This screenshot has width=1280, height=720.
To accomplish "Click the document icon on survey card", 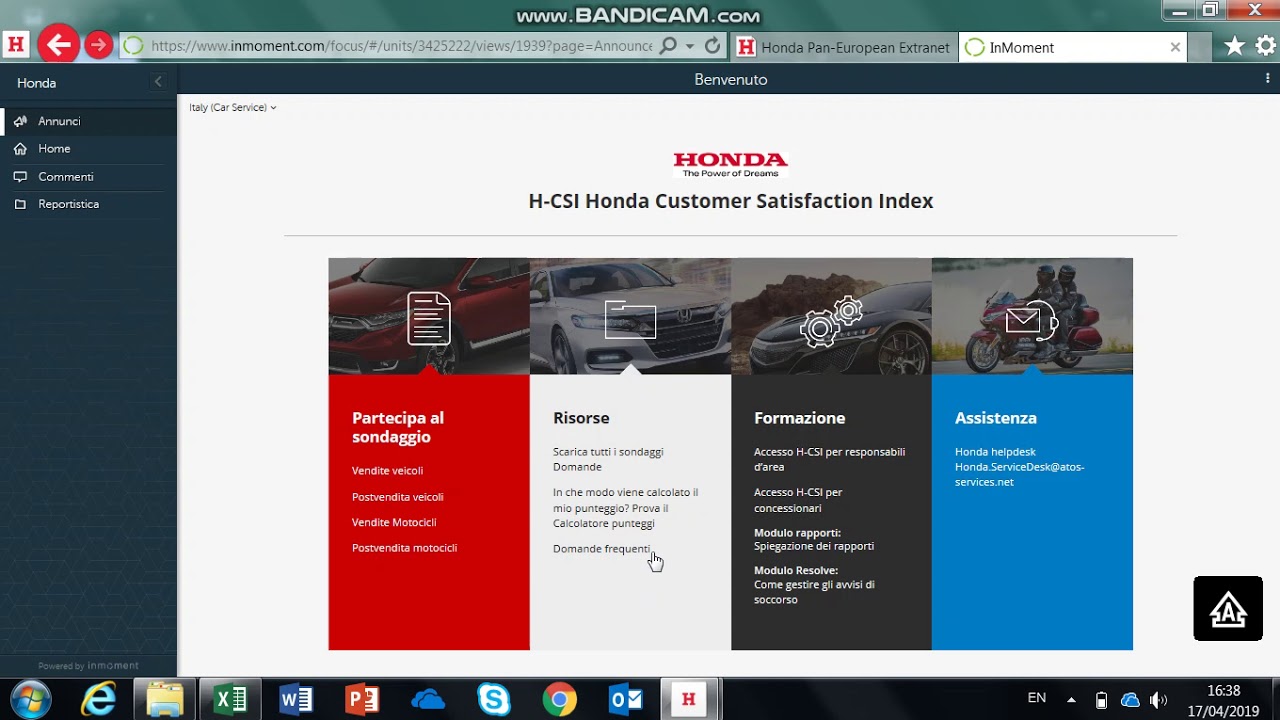I will [x=429, y=318].
